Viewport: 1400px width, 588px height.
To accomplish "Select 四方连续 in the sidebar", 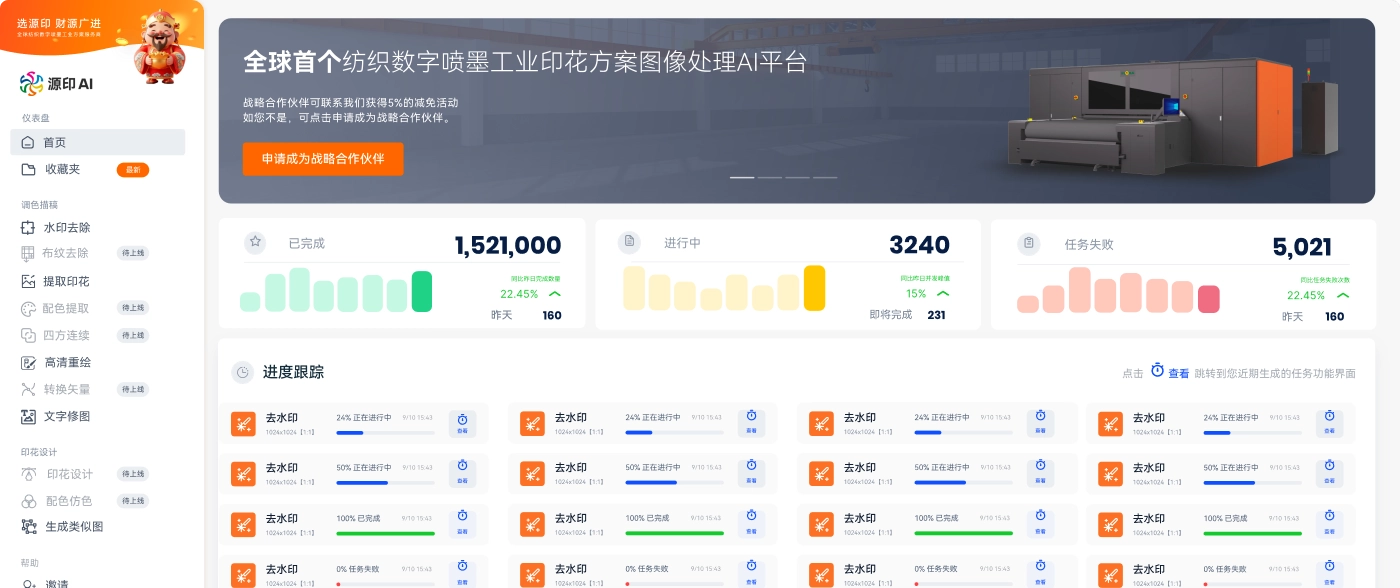I will 66,336.
